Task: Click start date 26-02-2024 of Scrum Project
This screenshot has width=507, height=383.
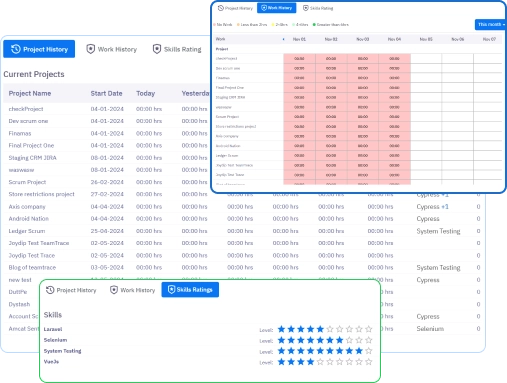Action: click(x=107, y=182)
